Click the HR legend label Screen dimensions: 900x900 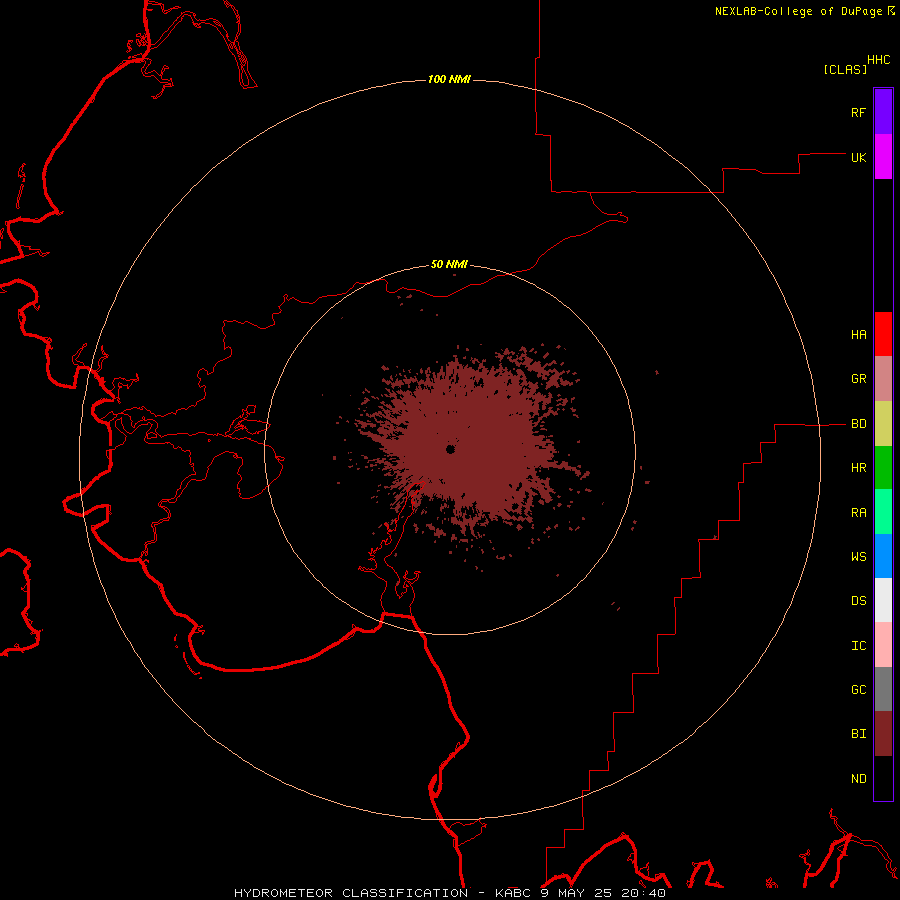tap(858, 468)
